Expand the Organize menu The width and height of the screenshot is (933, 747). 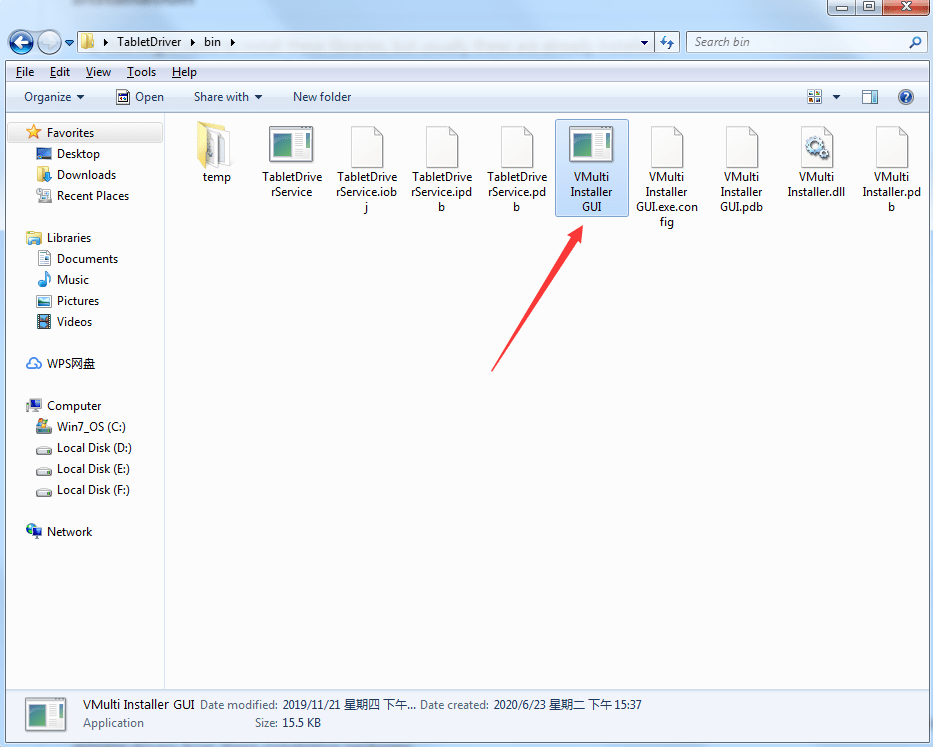tap(53, 96)
